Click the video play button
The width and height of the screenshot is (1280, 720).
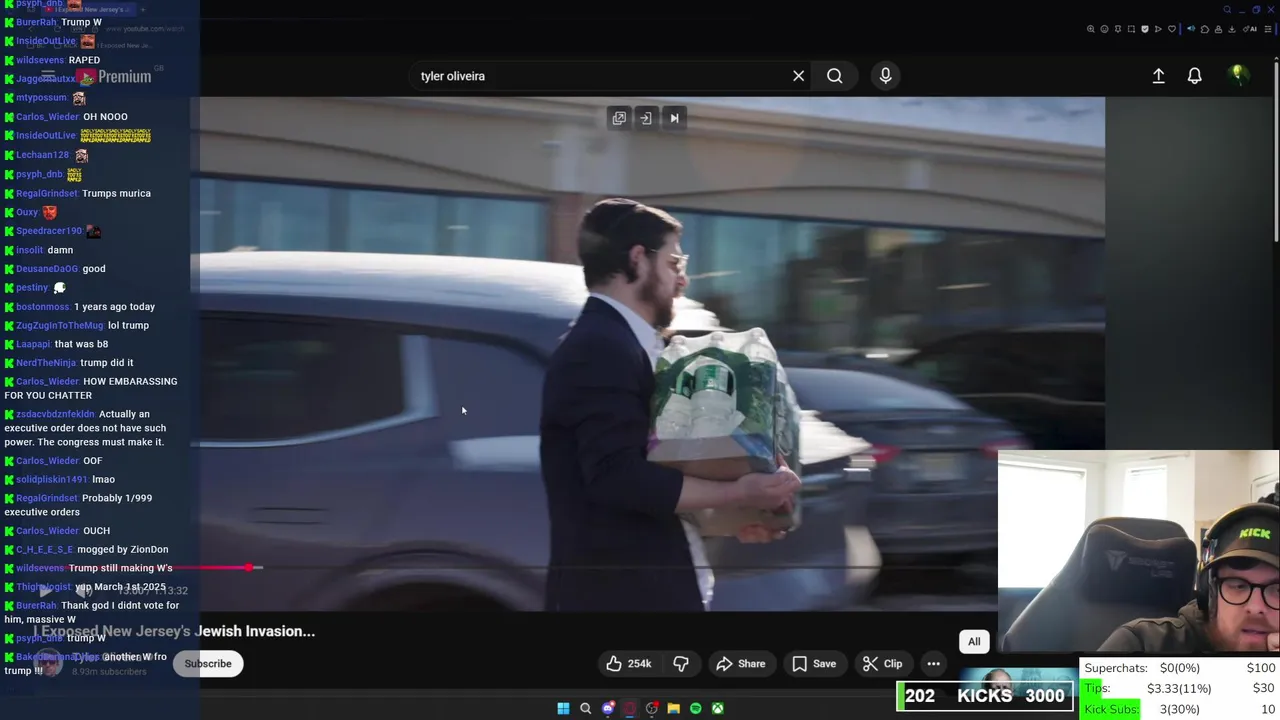pos(46,591)
